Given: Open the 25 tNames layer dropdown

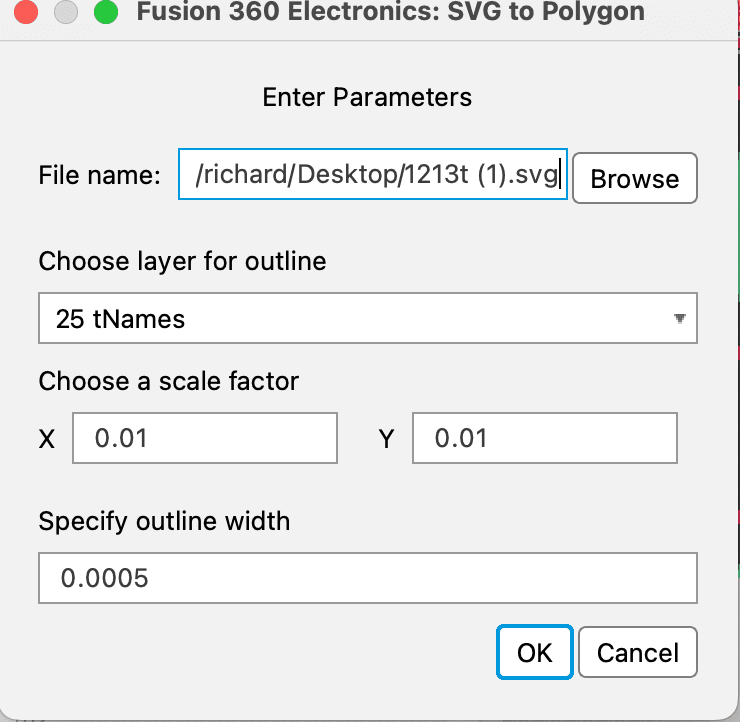Looking at the screenshot, I should [x=368, y=318].
